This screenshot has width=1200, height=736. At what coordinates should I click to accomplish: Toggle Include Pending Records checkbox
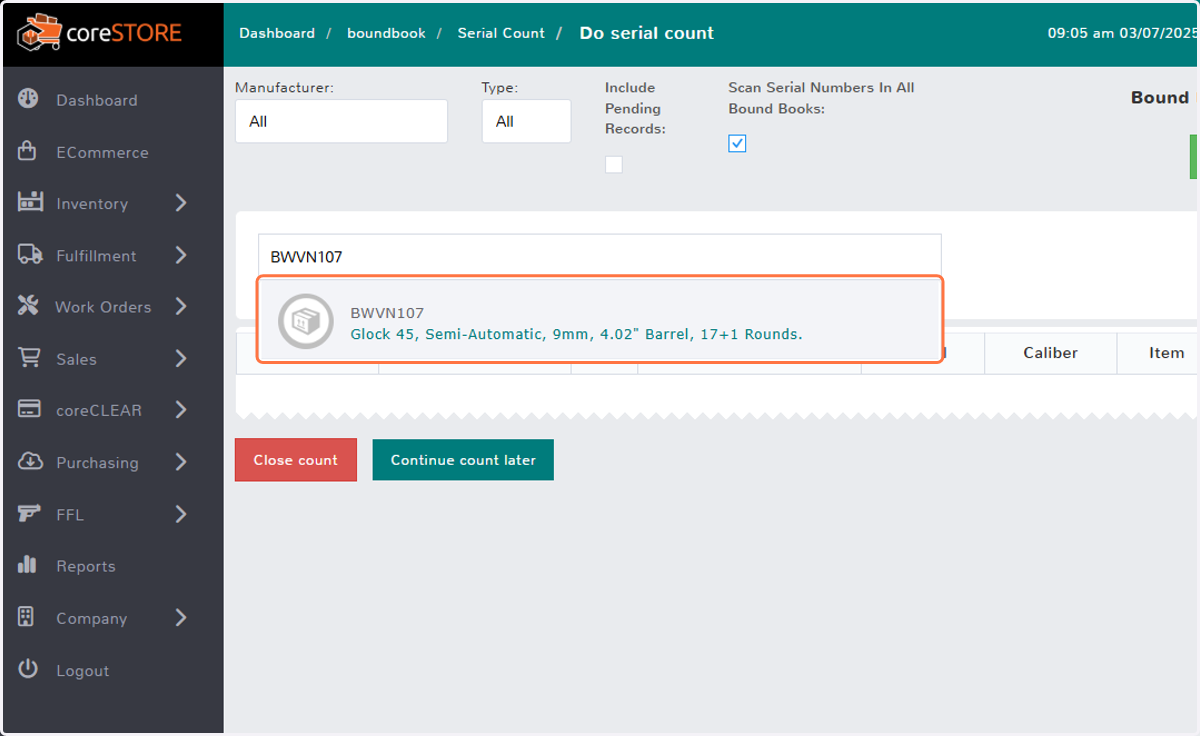pos(614,165)
